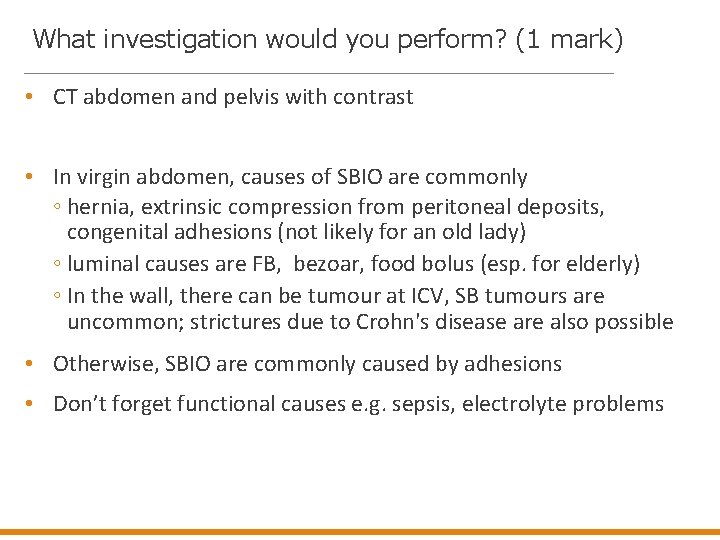Click the orange bullet before "Don't forget"
The width and height of the screenshot is (720, 540).
[x=32, y=404]
